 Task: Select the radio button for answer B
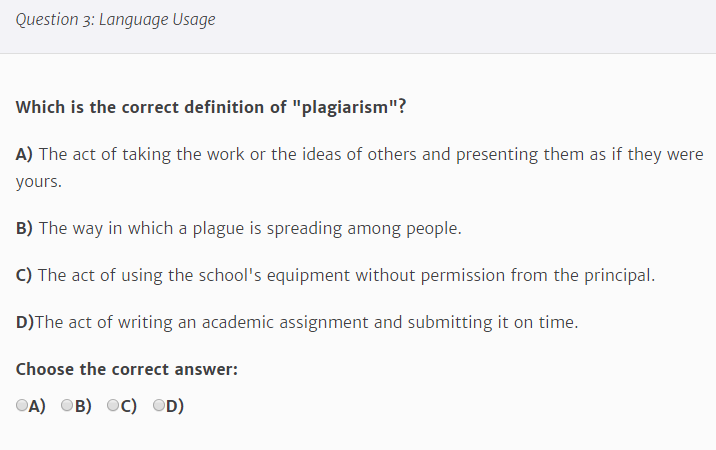(67, 406)
